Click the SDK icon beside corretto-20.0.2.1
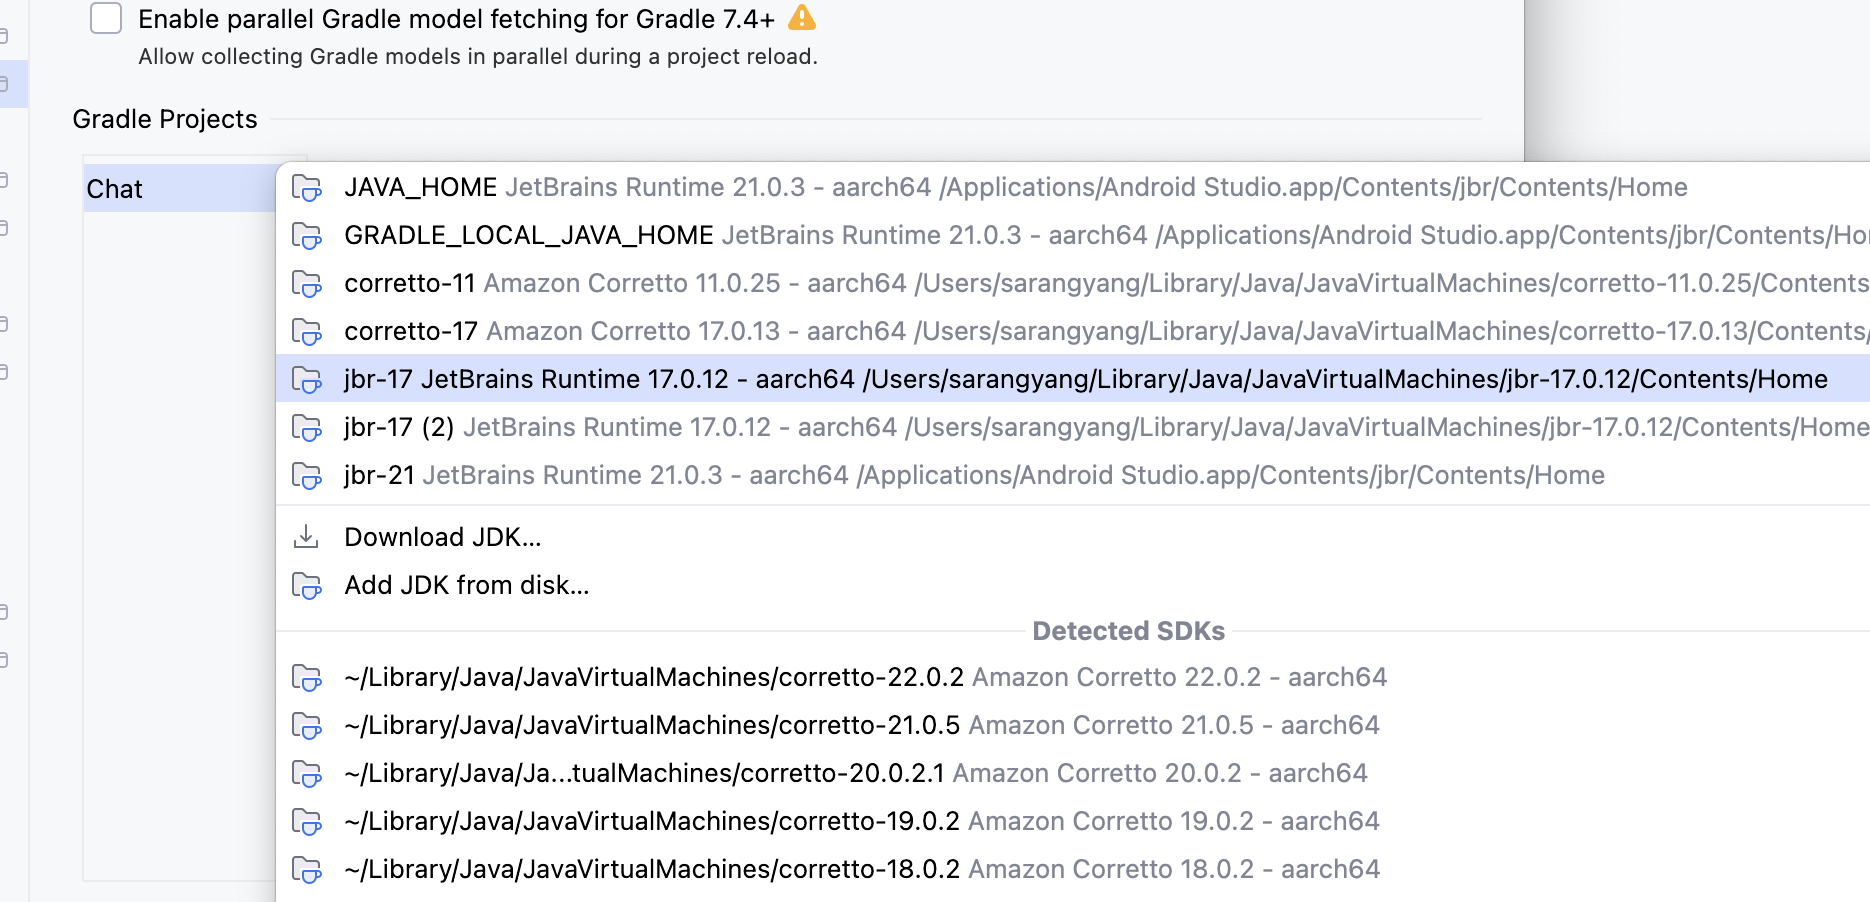The image size is (1870, 902). (306, 774)
